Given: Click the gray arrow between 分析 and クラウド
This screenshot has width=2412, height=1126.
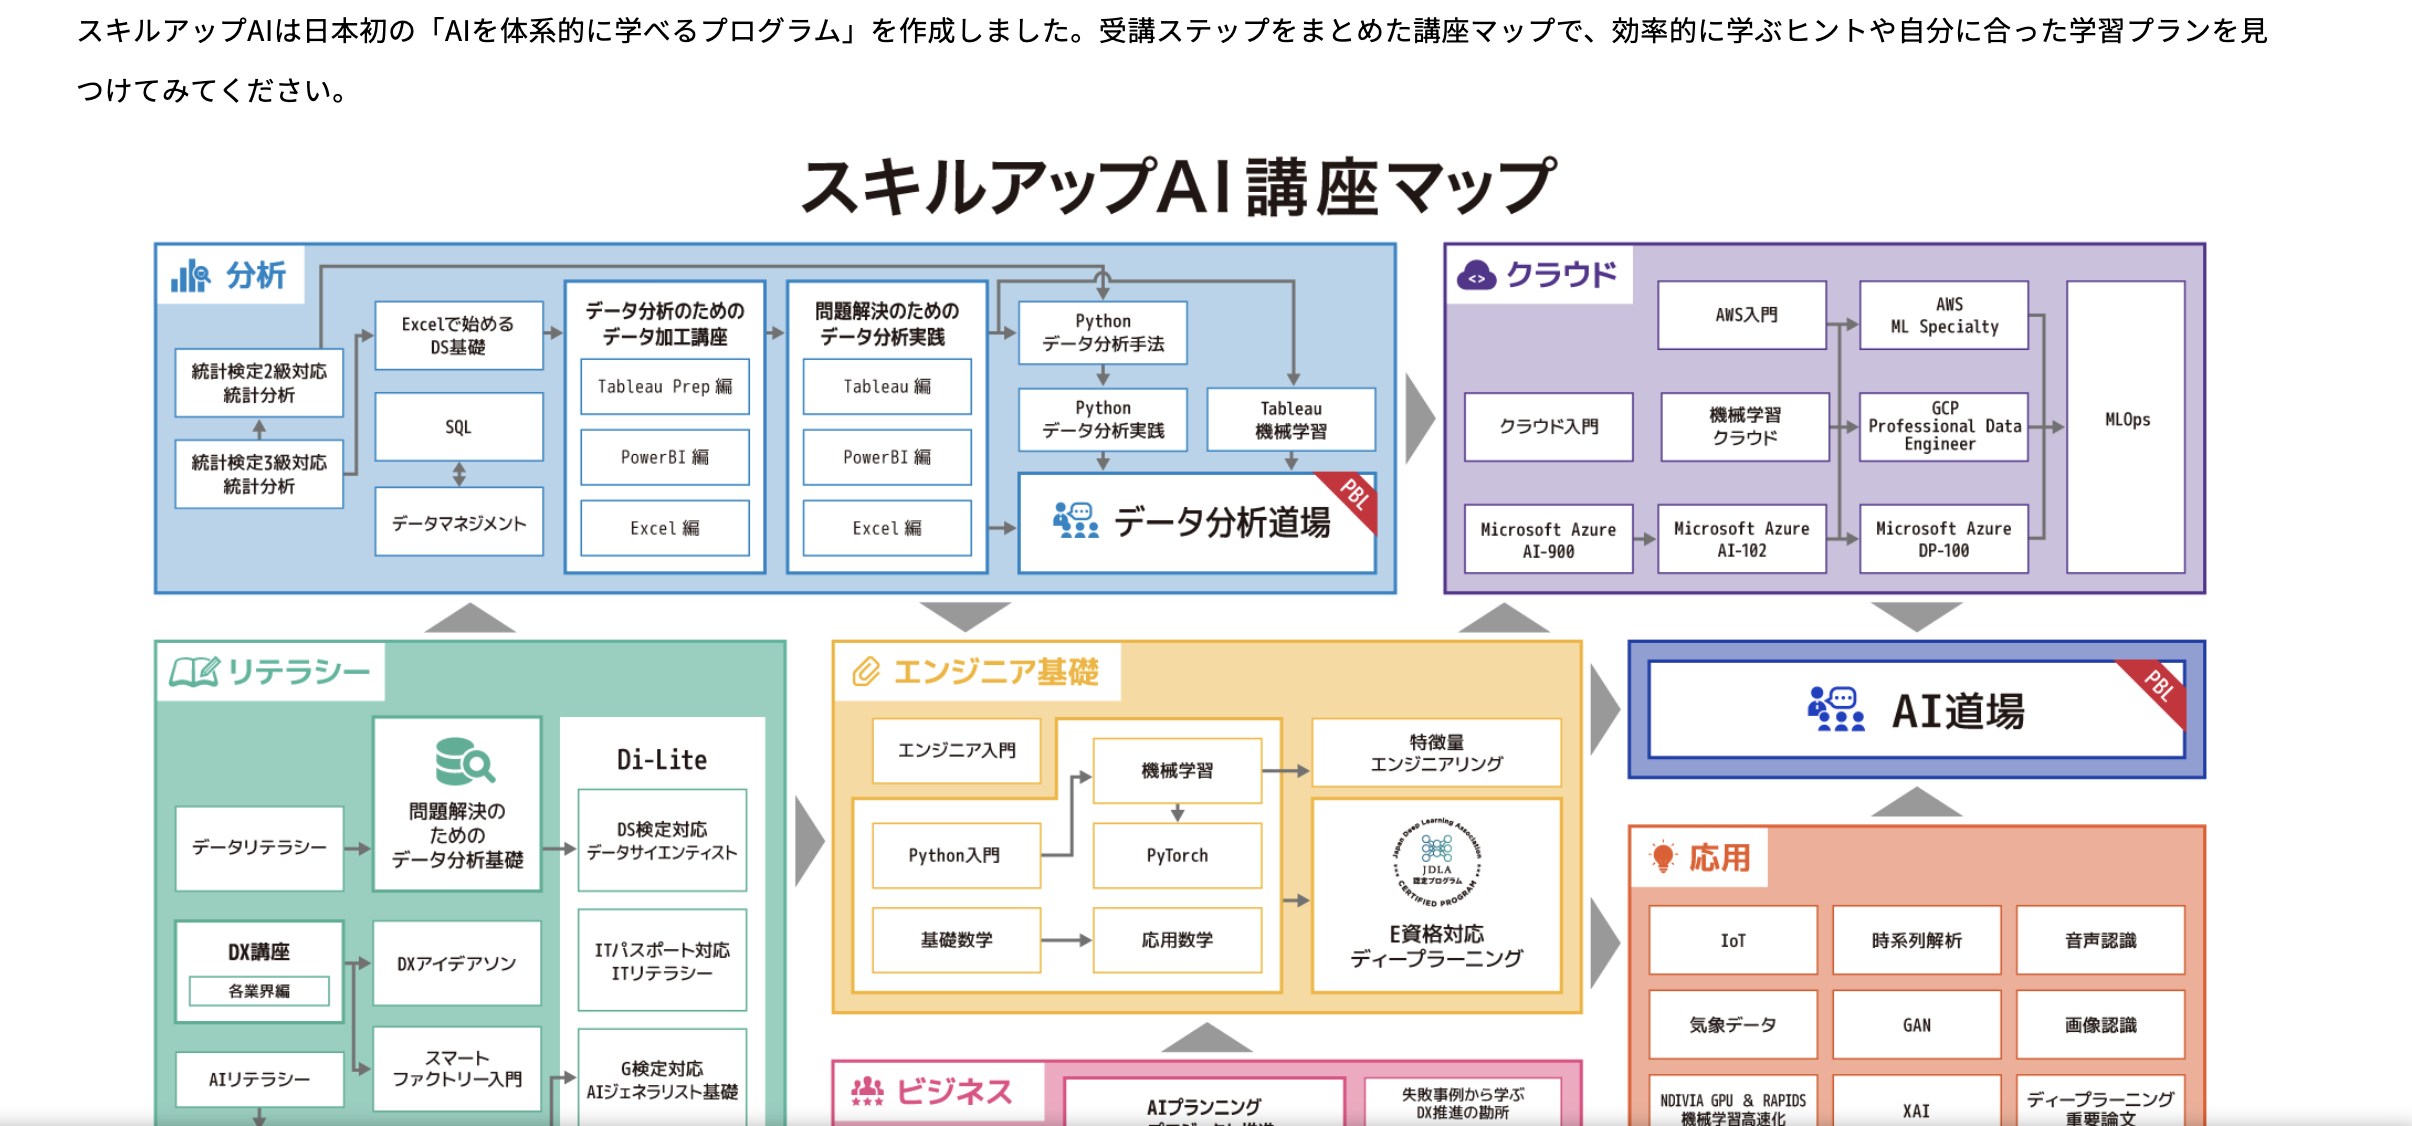Looking at the screenshot, I should [x=1419, y=418].
